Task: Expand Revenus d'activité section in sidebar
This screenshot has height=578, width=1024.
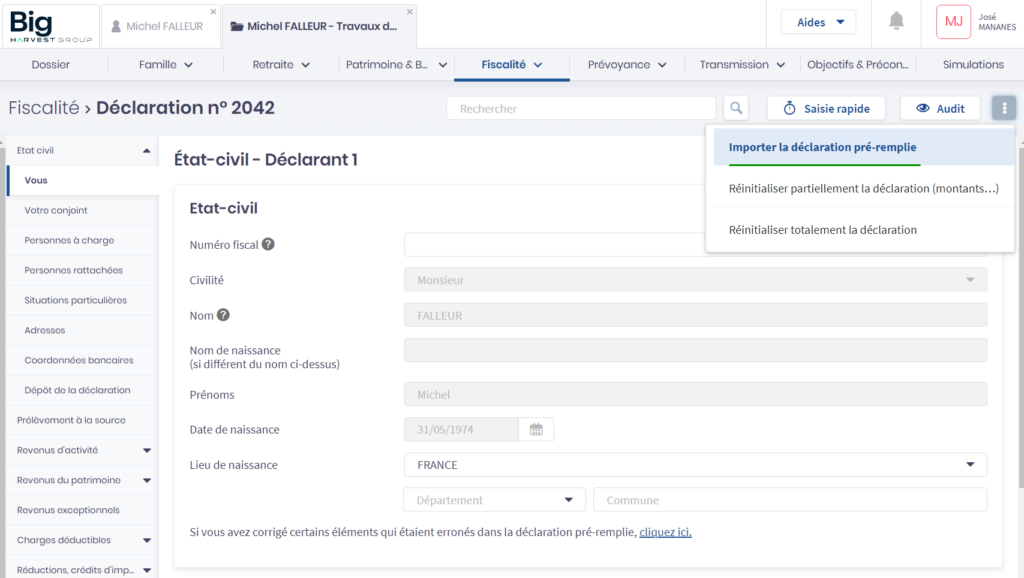Action: point(147,451)
